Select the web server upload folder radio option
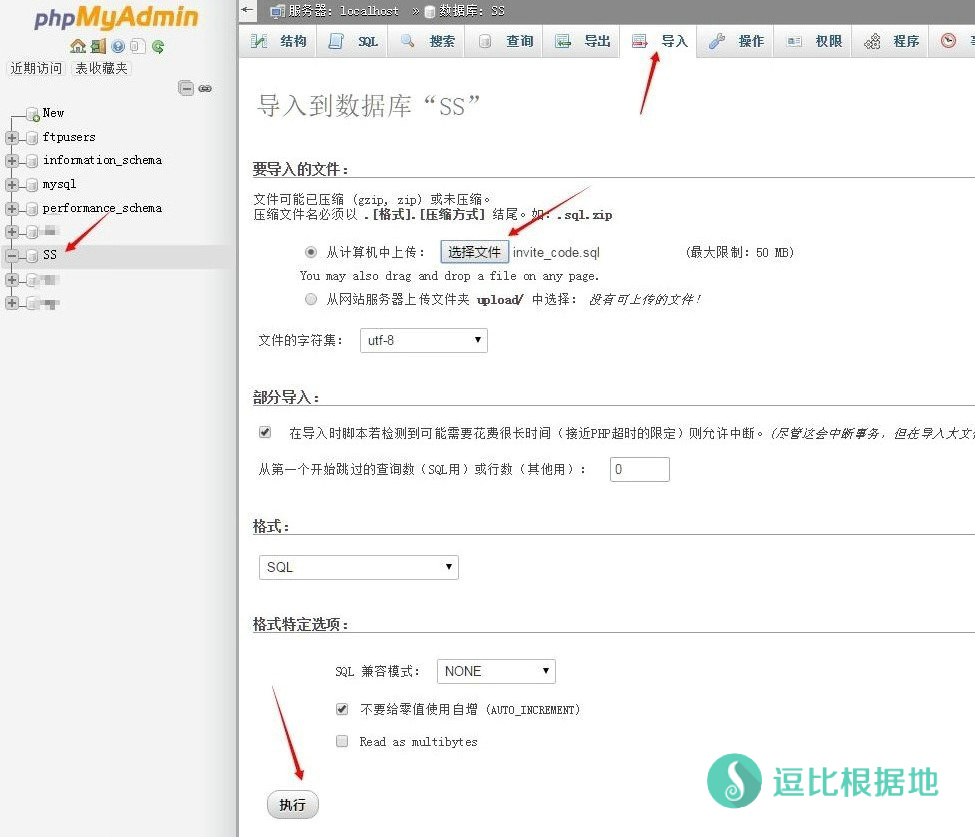The width and height of the screenshot is (975, 837). click(311, 299)
